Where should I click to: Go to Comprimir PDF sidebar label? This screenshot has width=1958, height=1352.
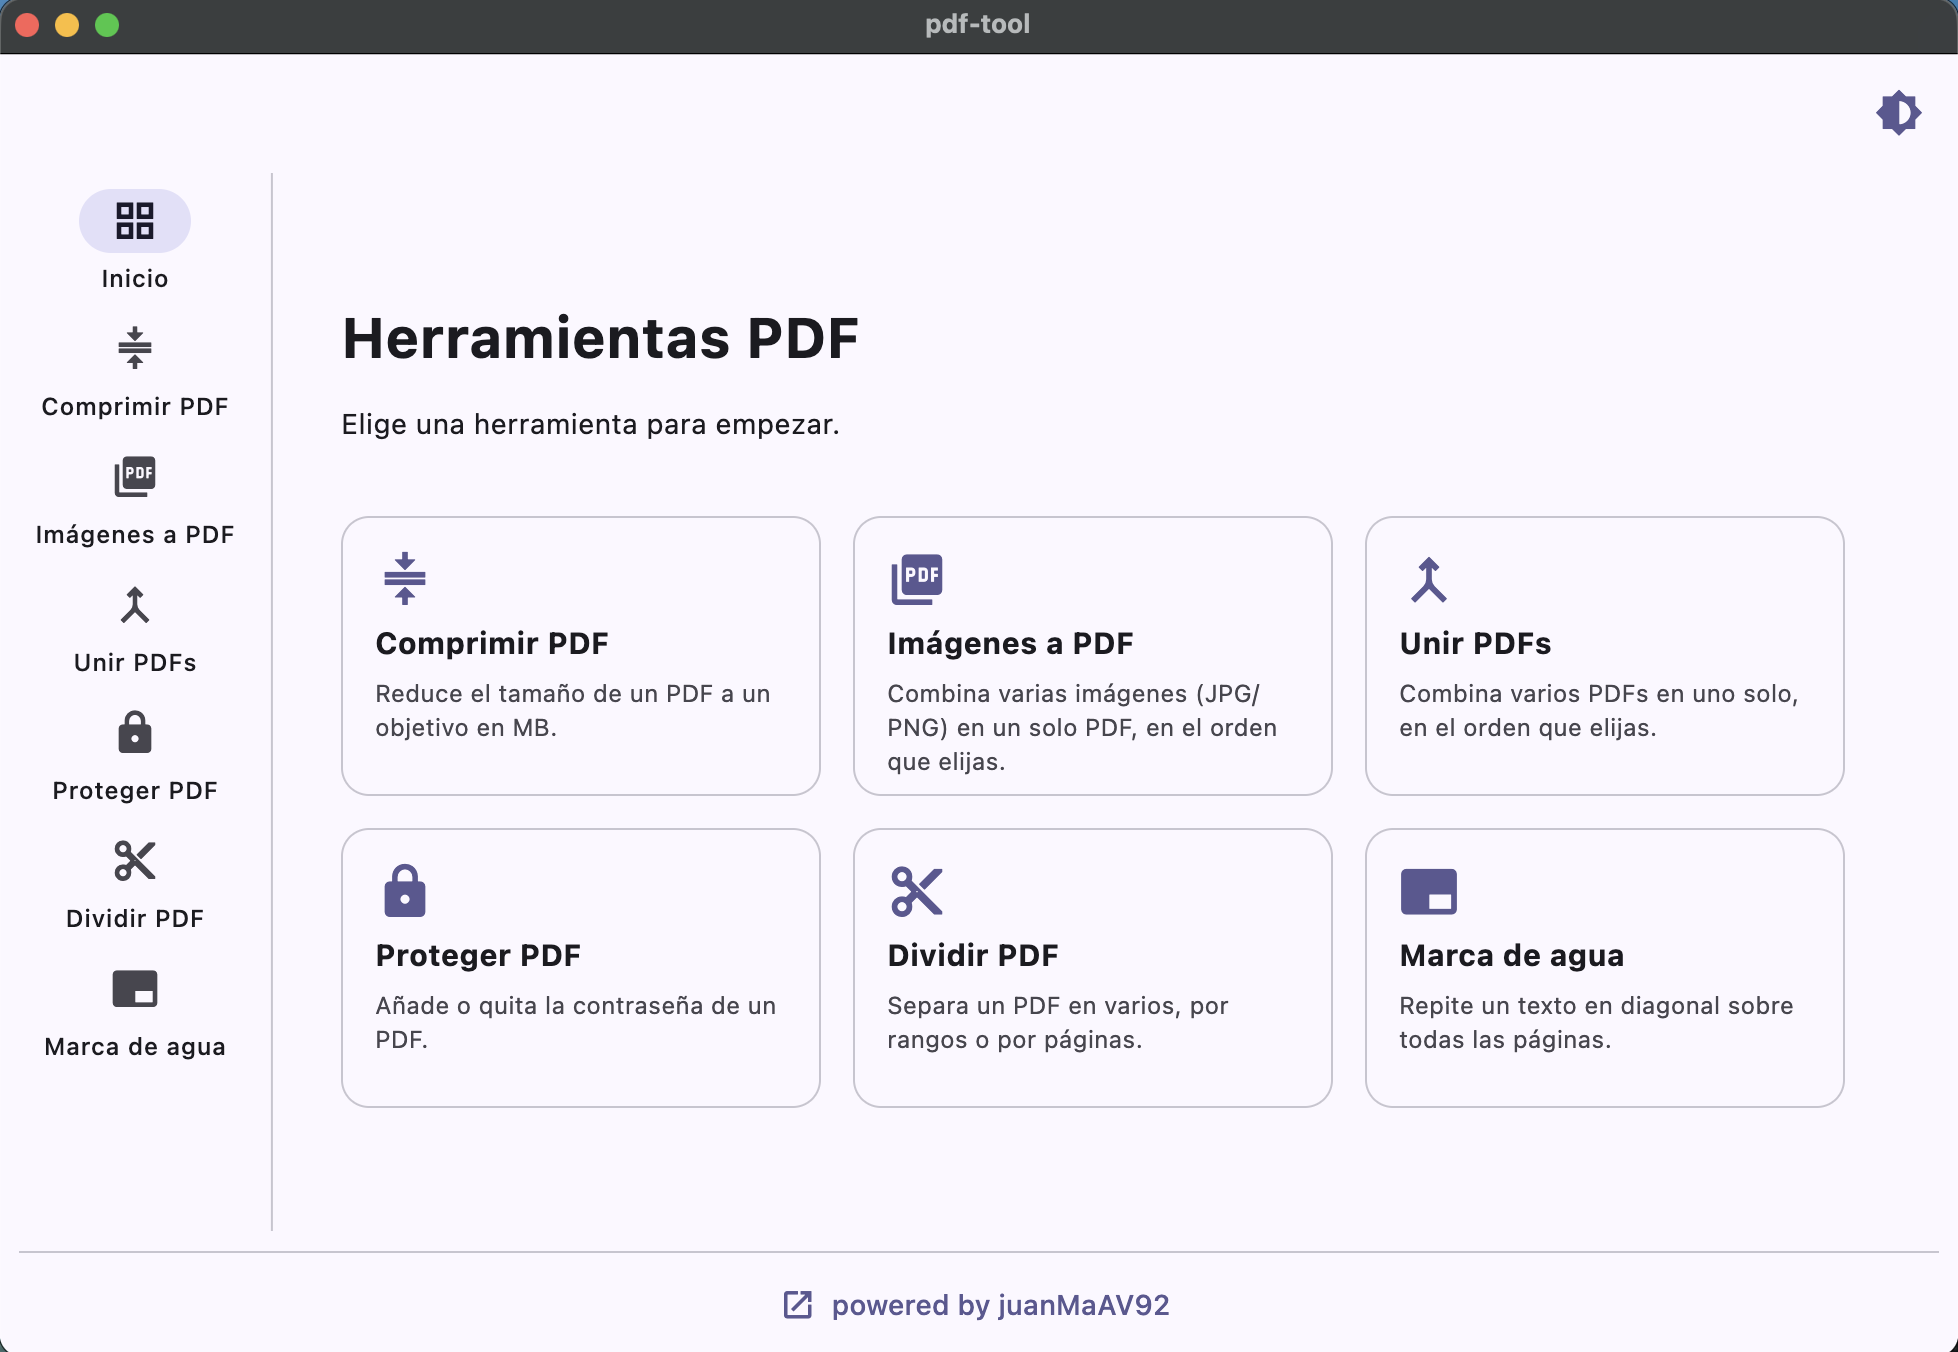[x=135, y=407]
